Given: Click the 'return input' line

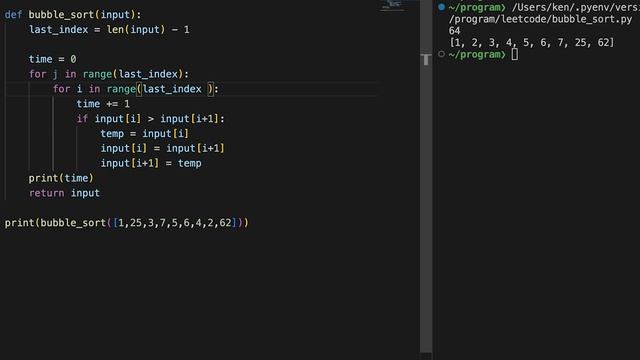Looking at the screenshot, I should coord(64,193).
